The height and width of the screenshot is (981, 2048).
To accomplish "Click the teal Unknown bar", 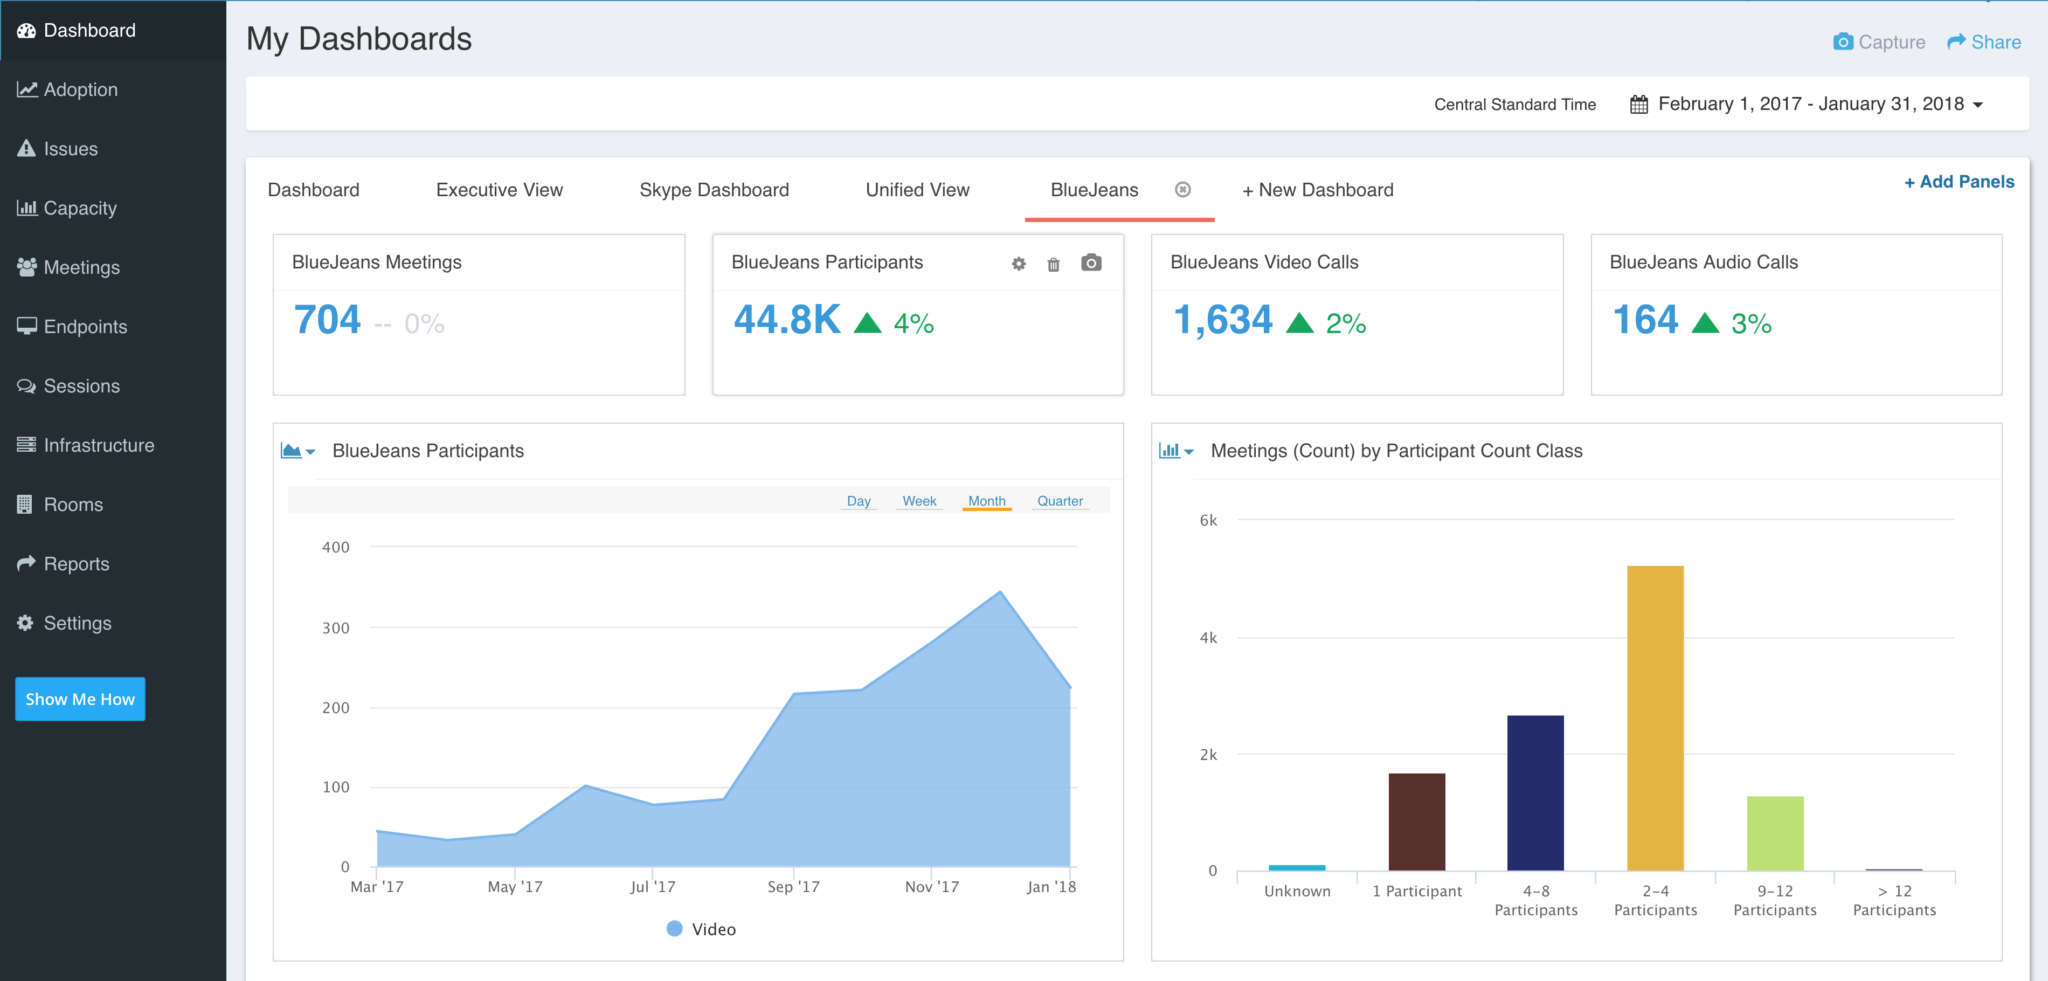I will (1297, 868).
